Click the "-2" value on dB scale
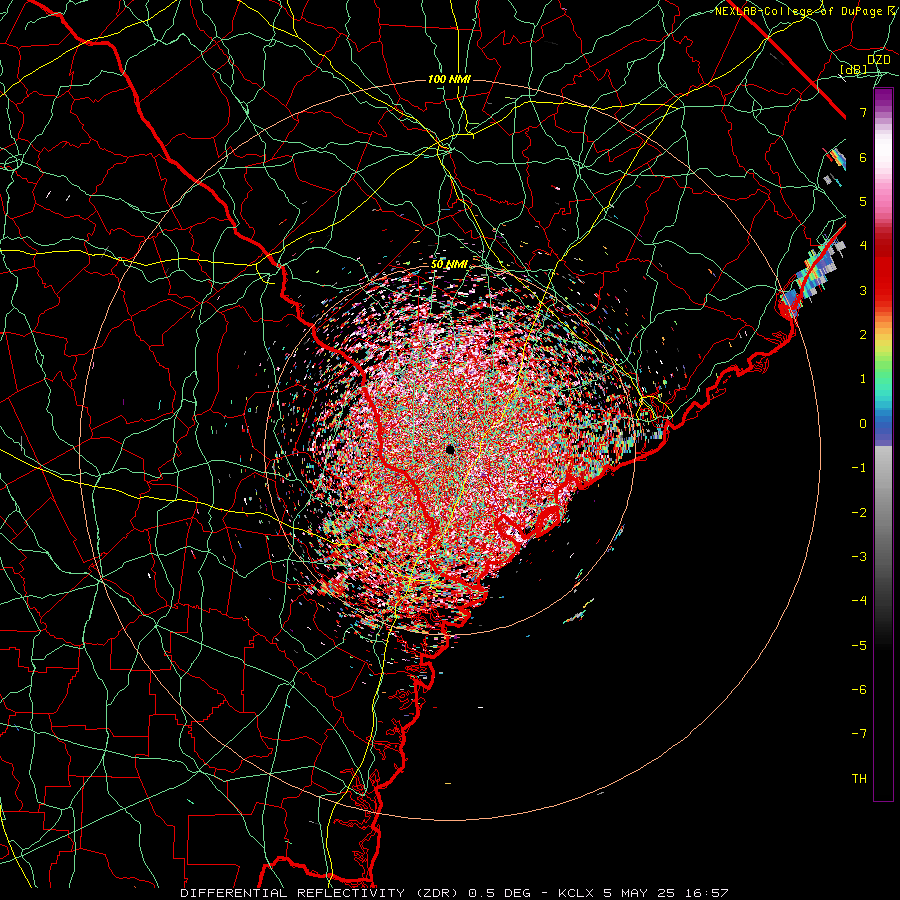The width and height of the screenshot is (900, 900). pos(859,513)
